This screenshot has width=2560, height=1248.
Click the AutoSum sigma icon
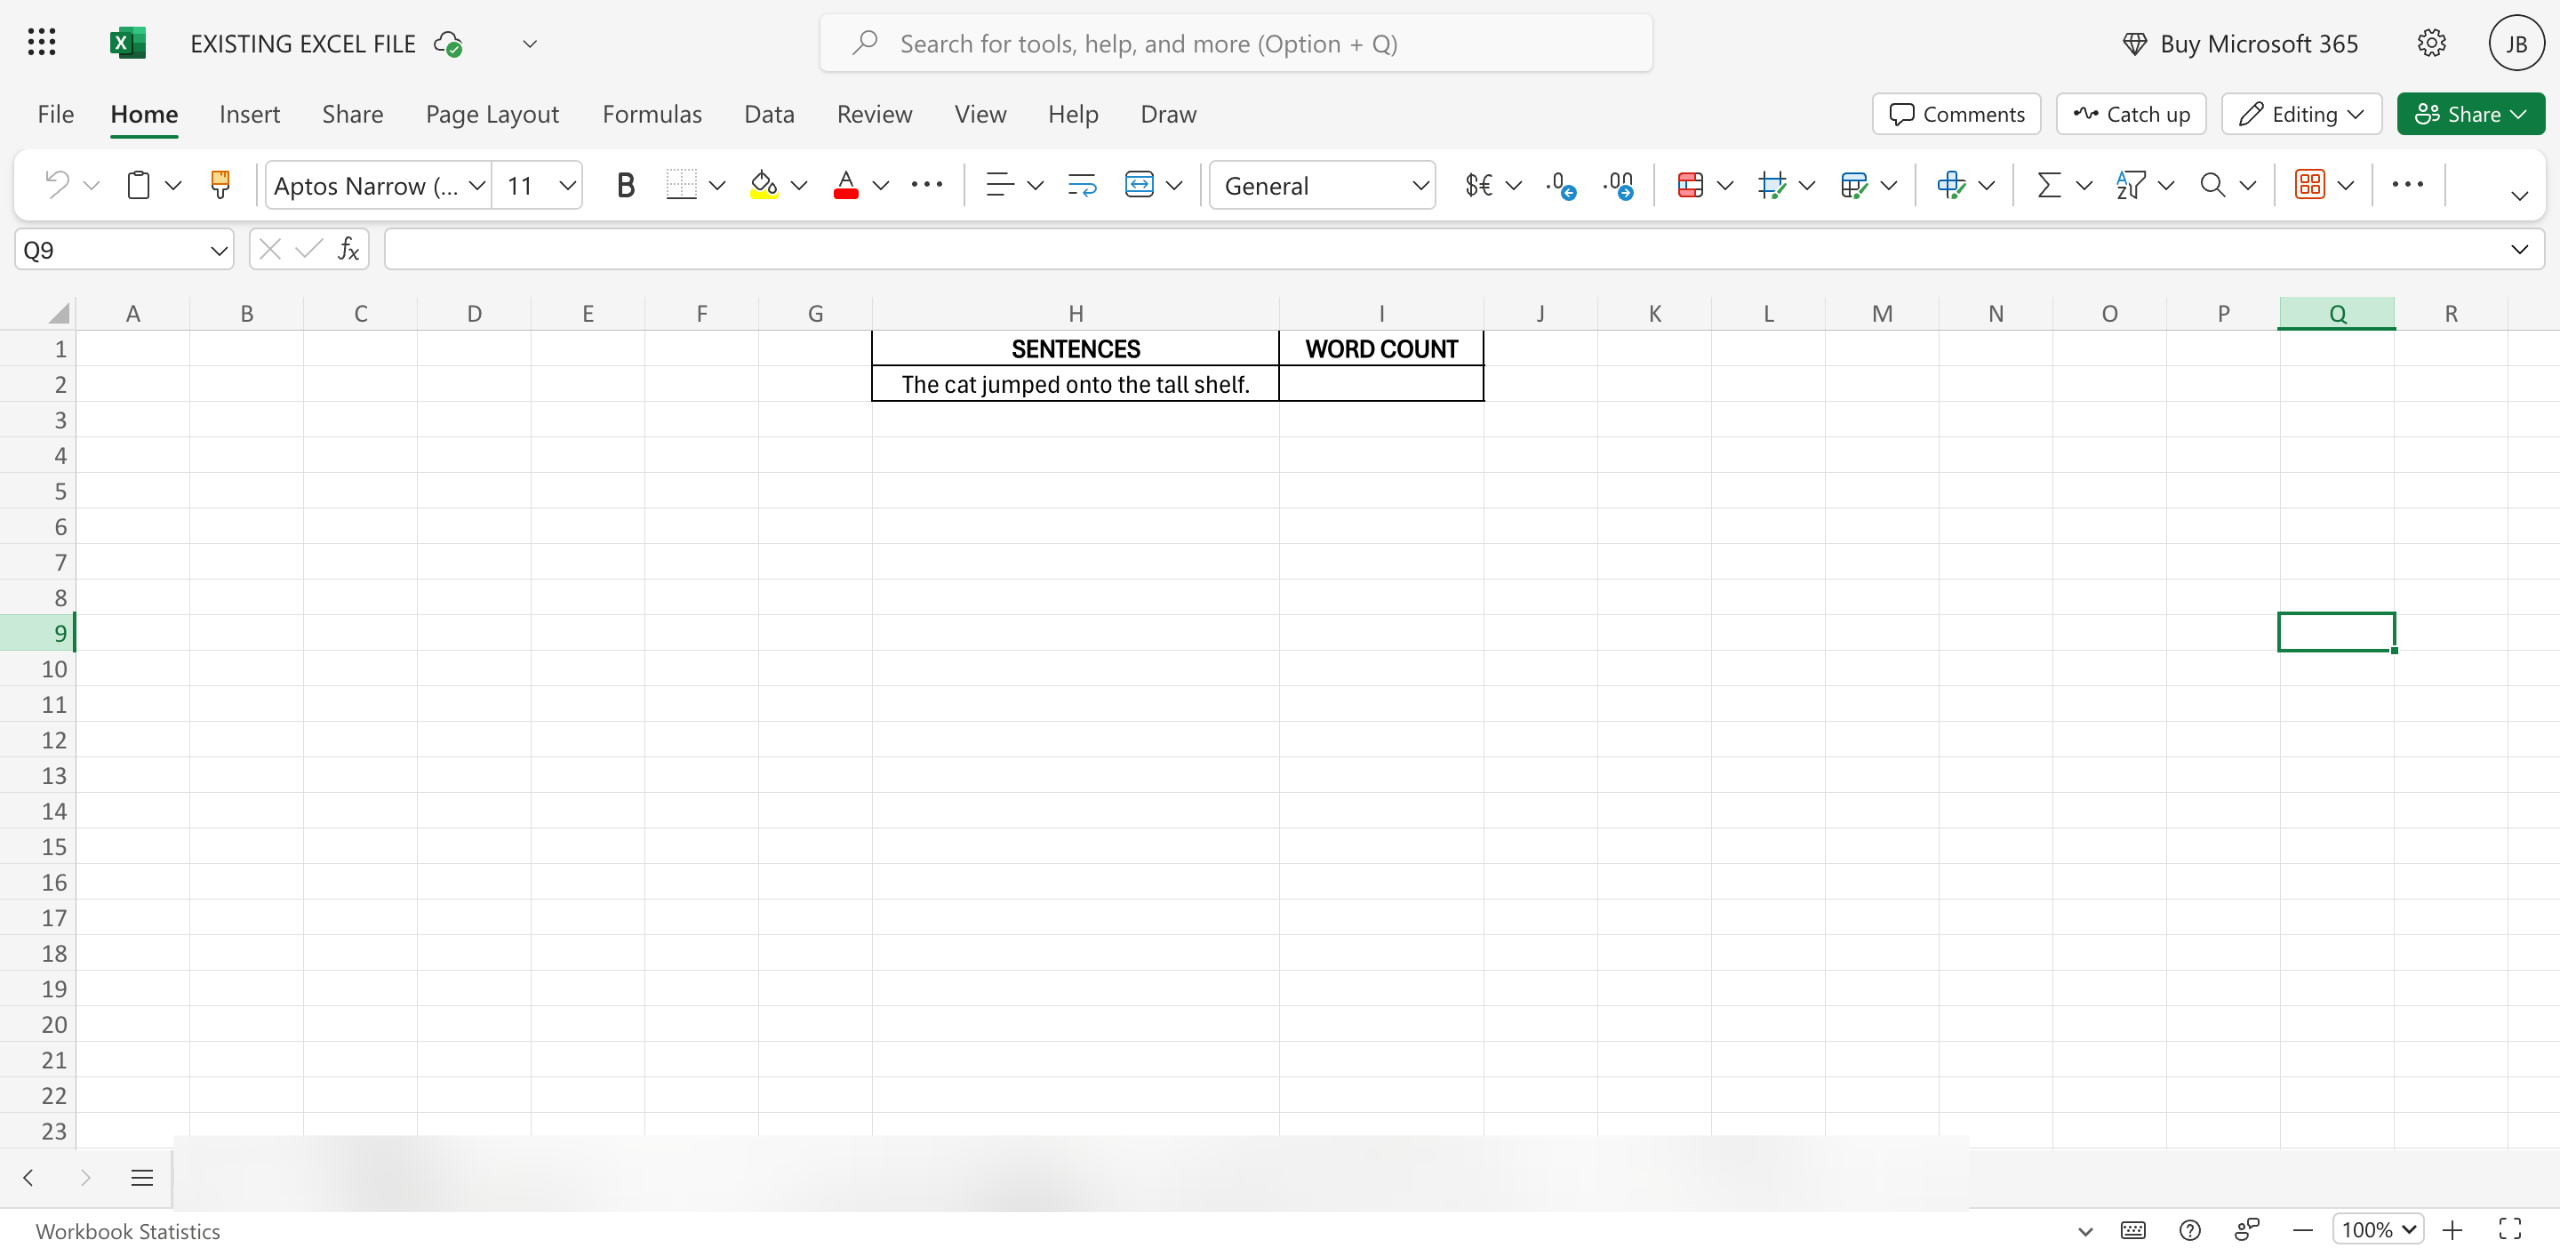[x=2049, y=185]
